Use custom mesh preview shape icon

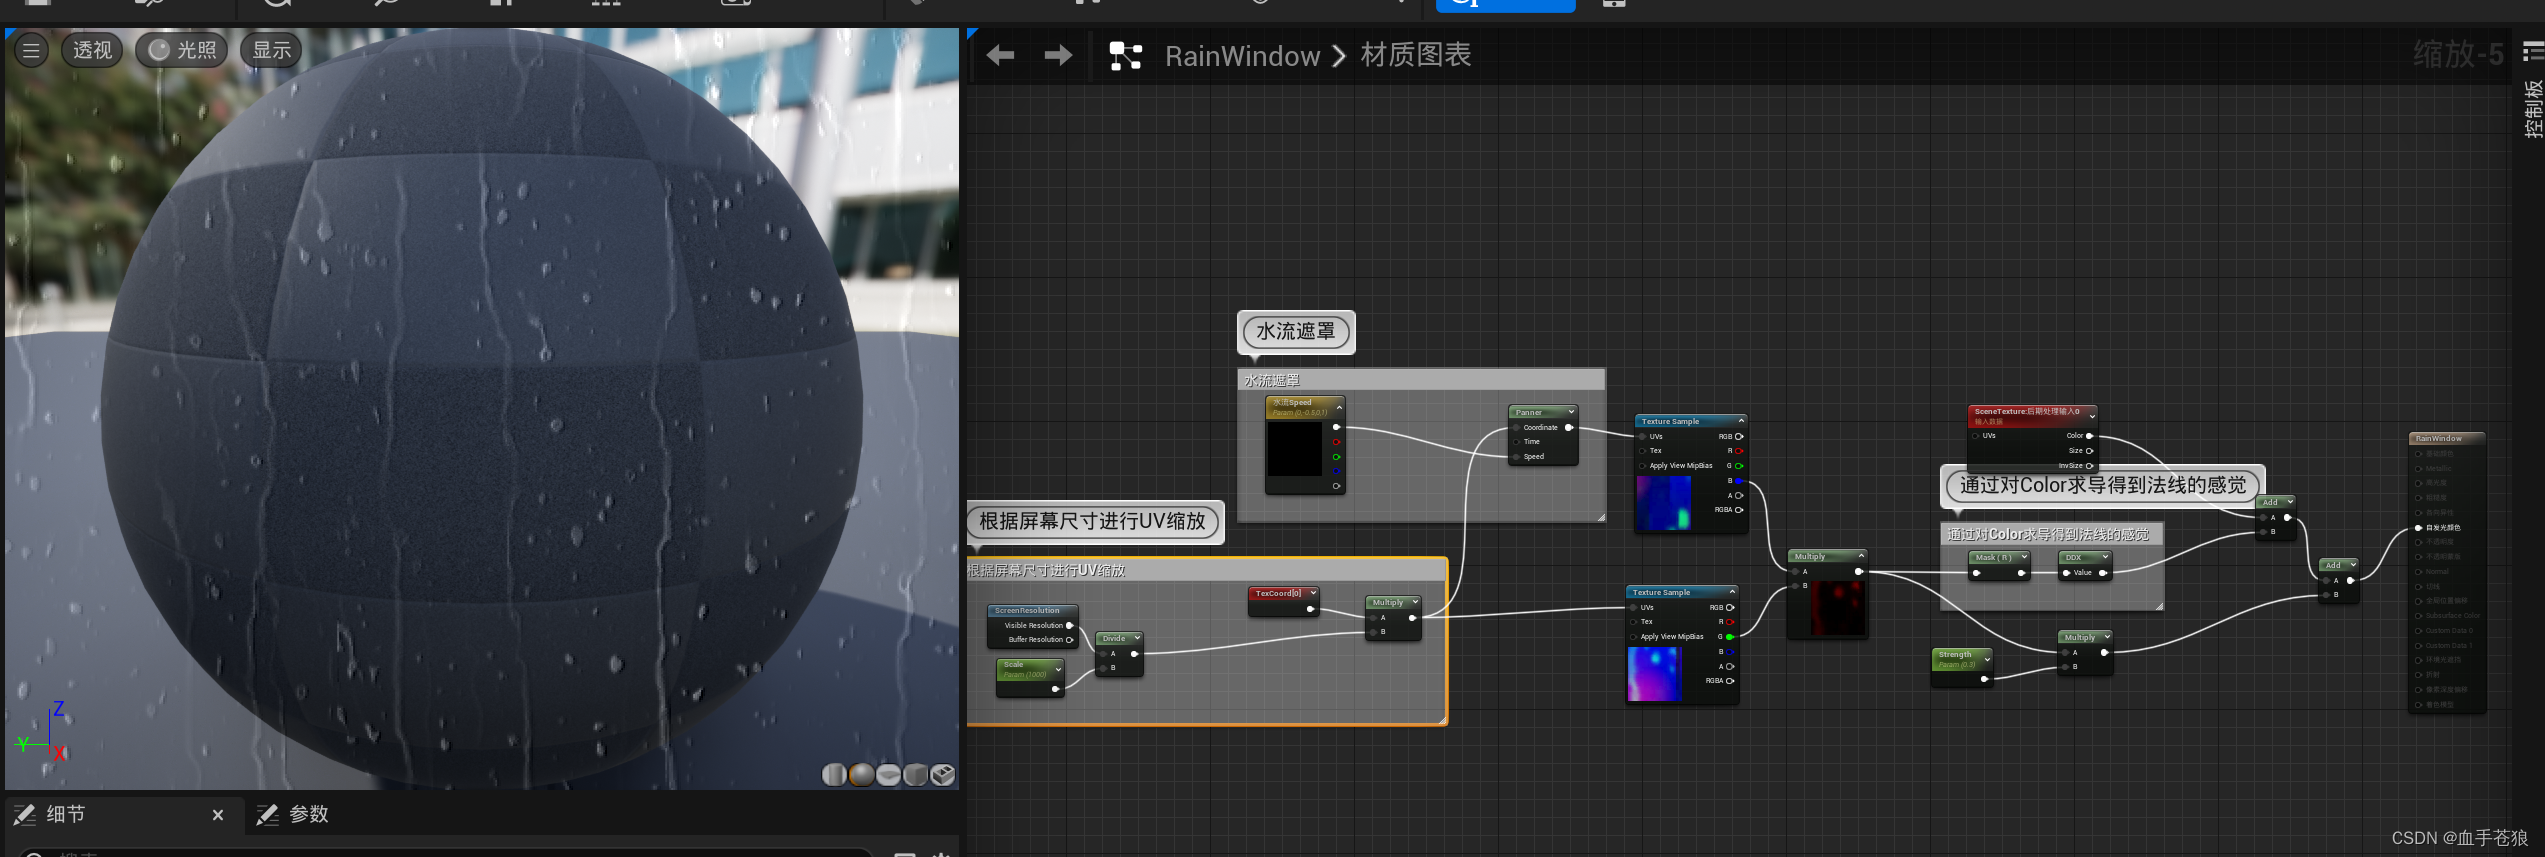click(942, 775)
